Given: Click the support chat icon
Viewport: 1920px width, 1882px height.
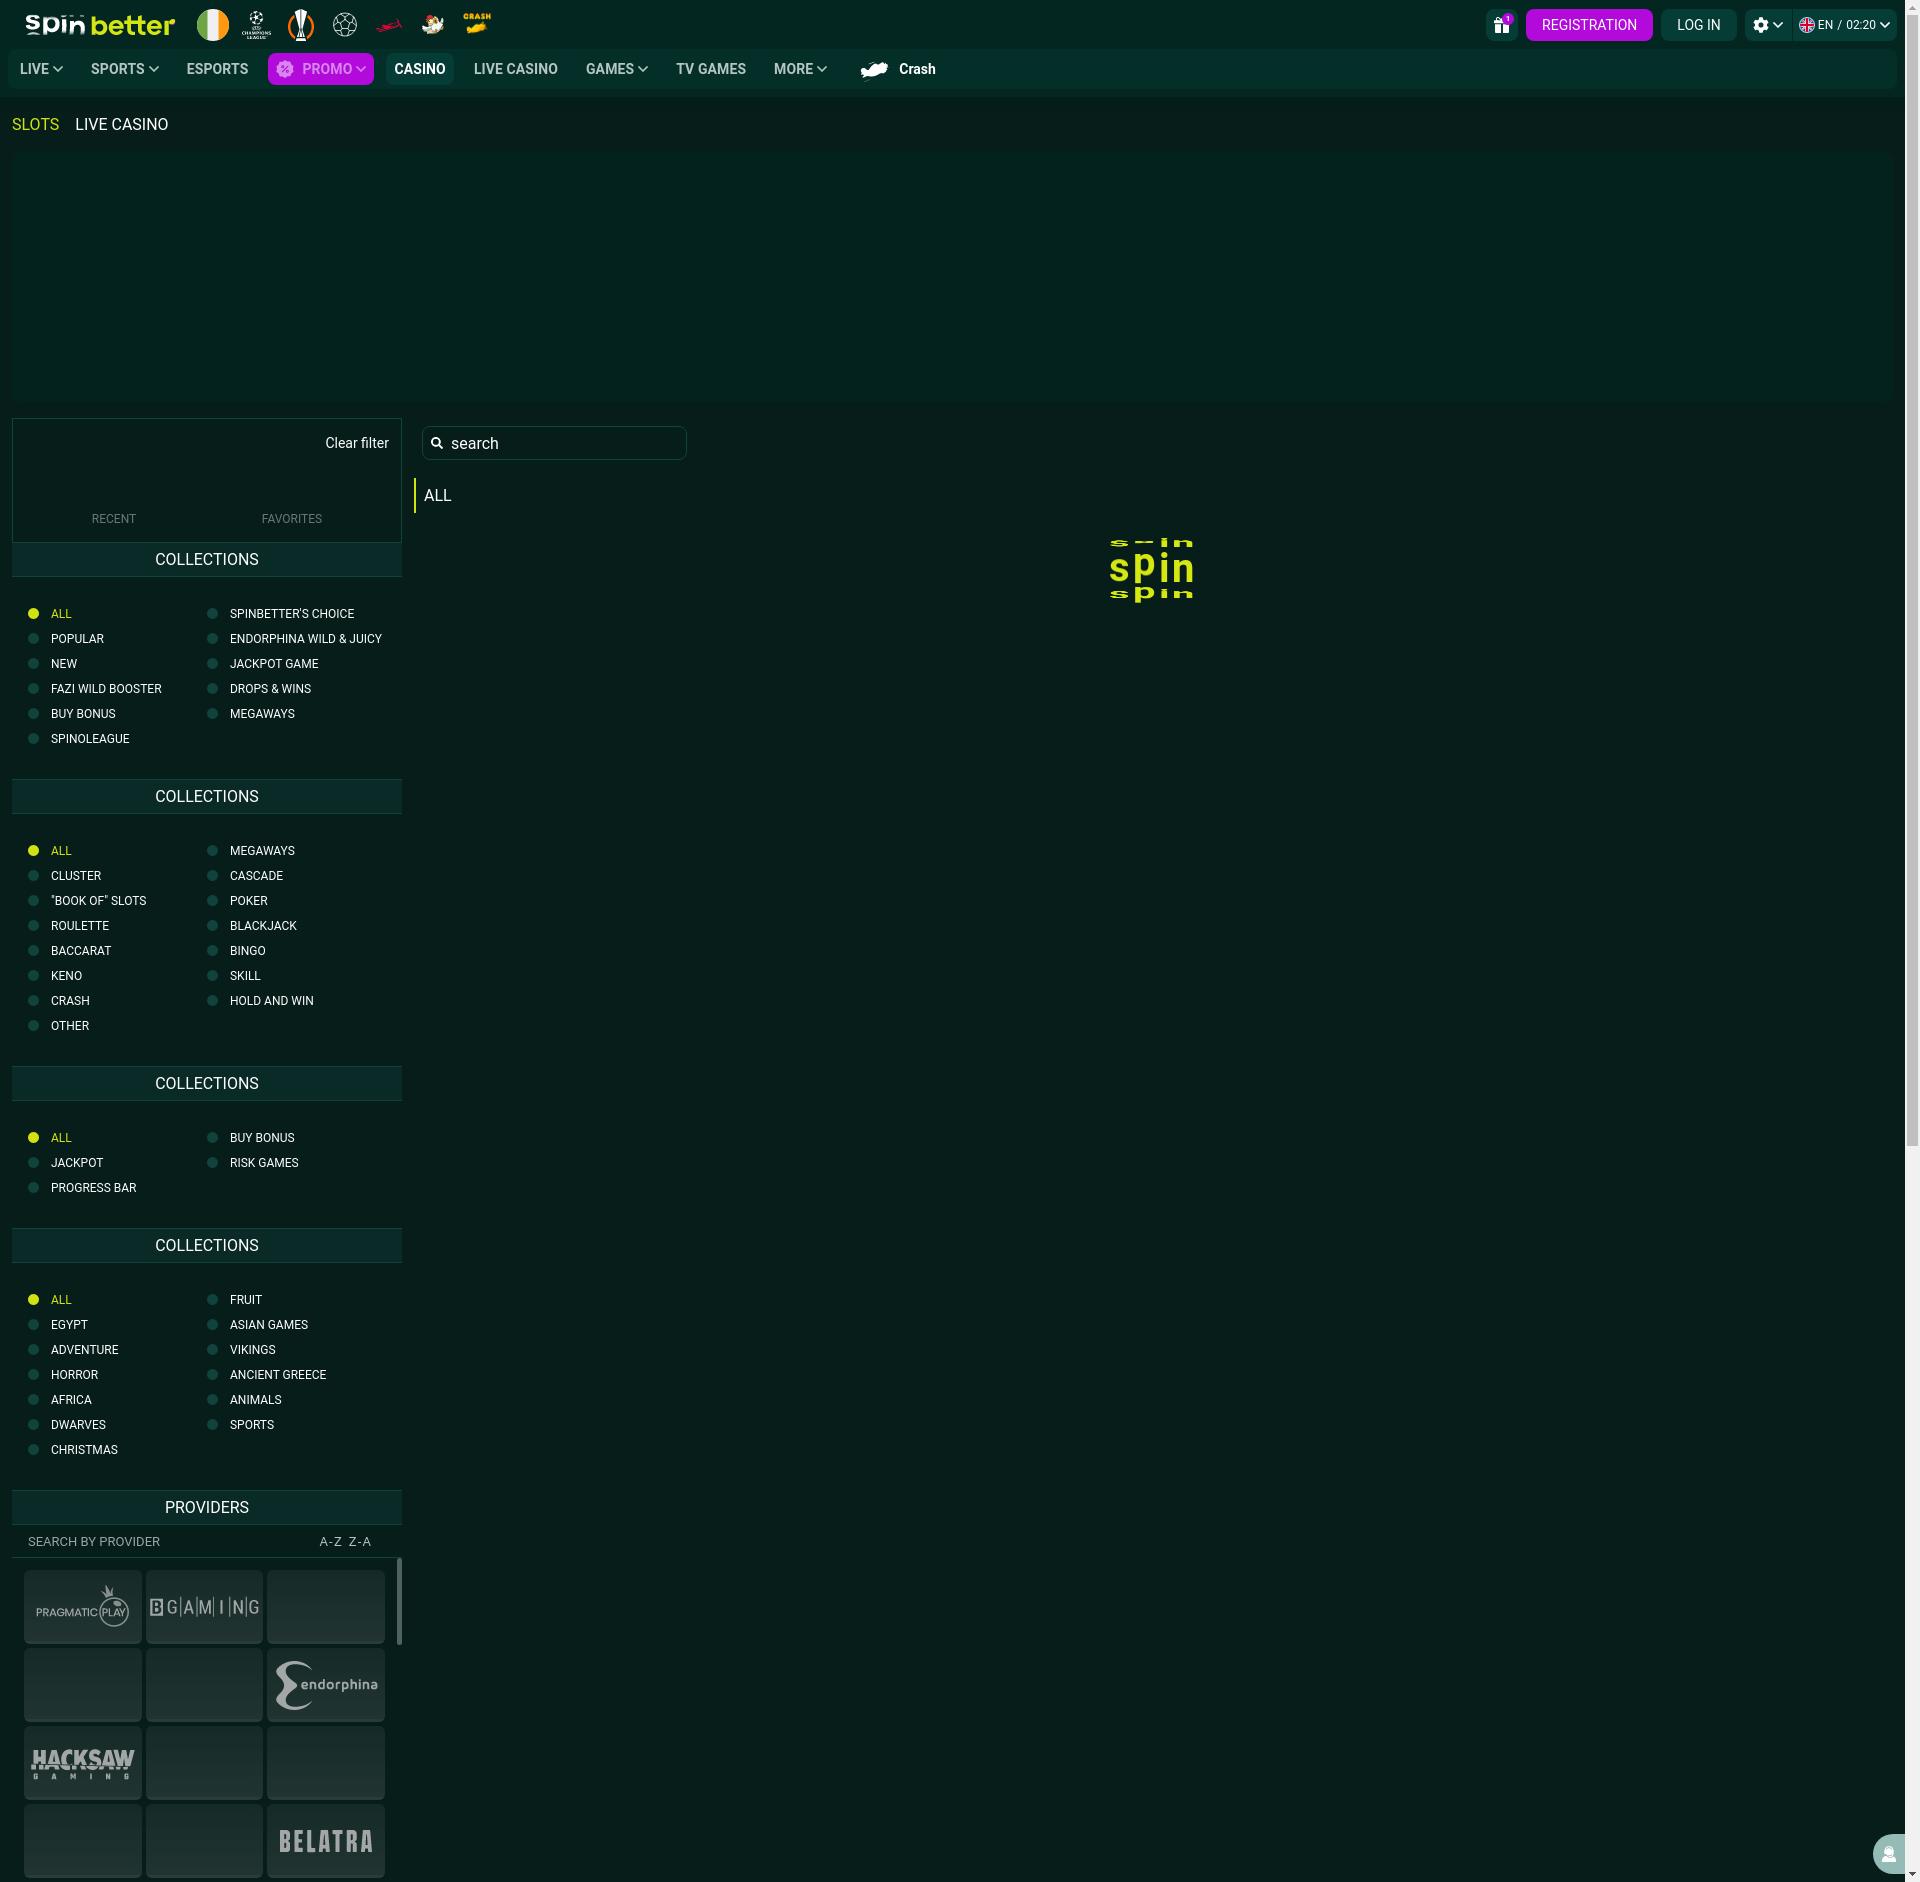Looking at the screenshot, I should 1888,1854.
